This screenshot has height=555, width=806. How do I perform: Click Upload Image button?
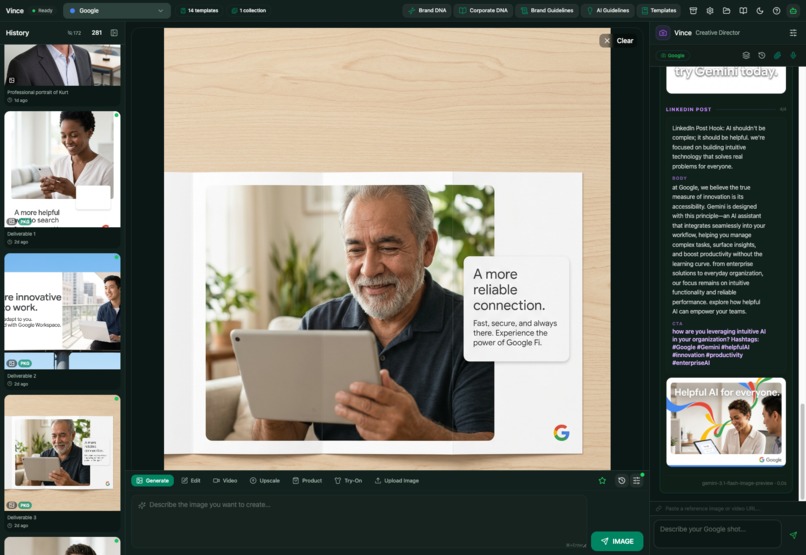[x=396, y=480]
